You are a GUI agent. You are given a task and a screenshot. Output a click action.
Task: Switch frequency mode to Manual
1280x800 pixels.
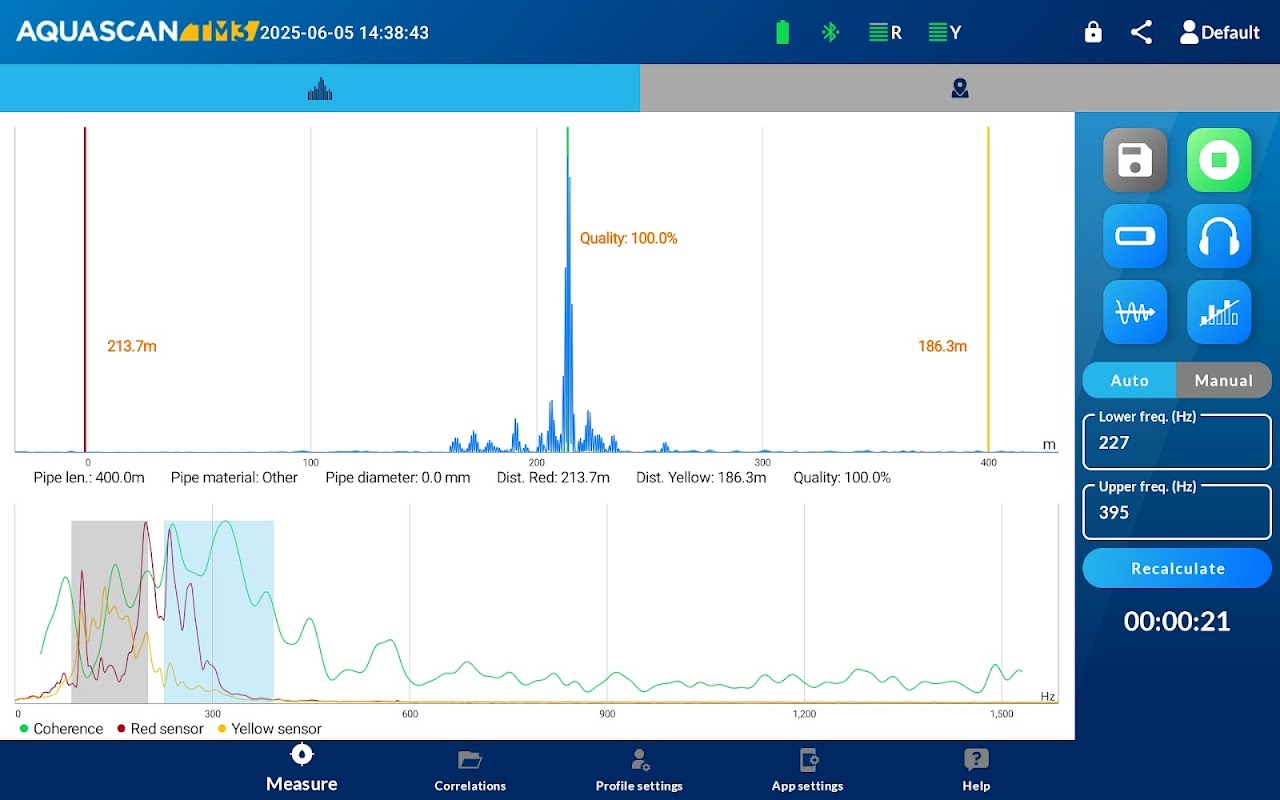(1224, 380)
